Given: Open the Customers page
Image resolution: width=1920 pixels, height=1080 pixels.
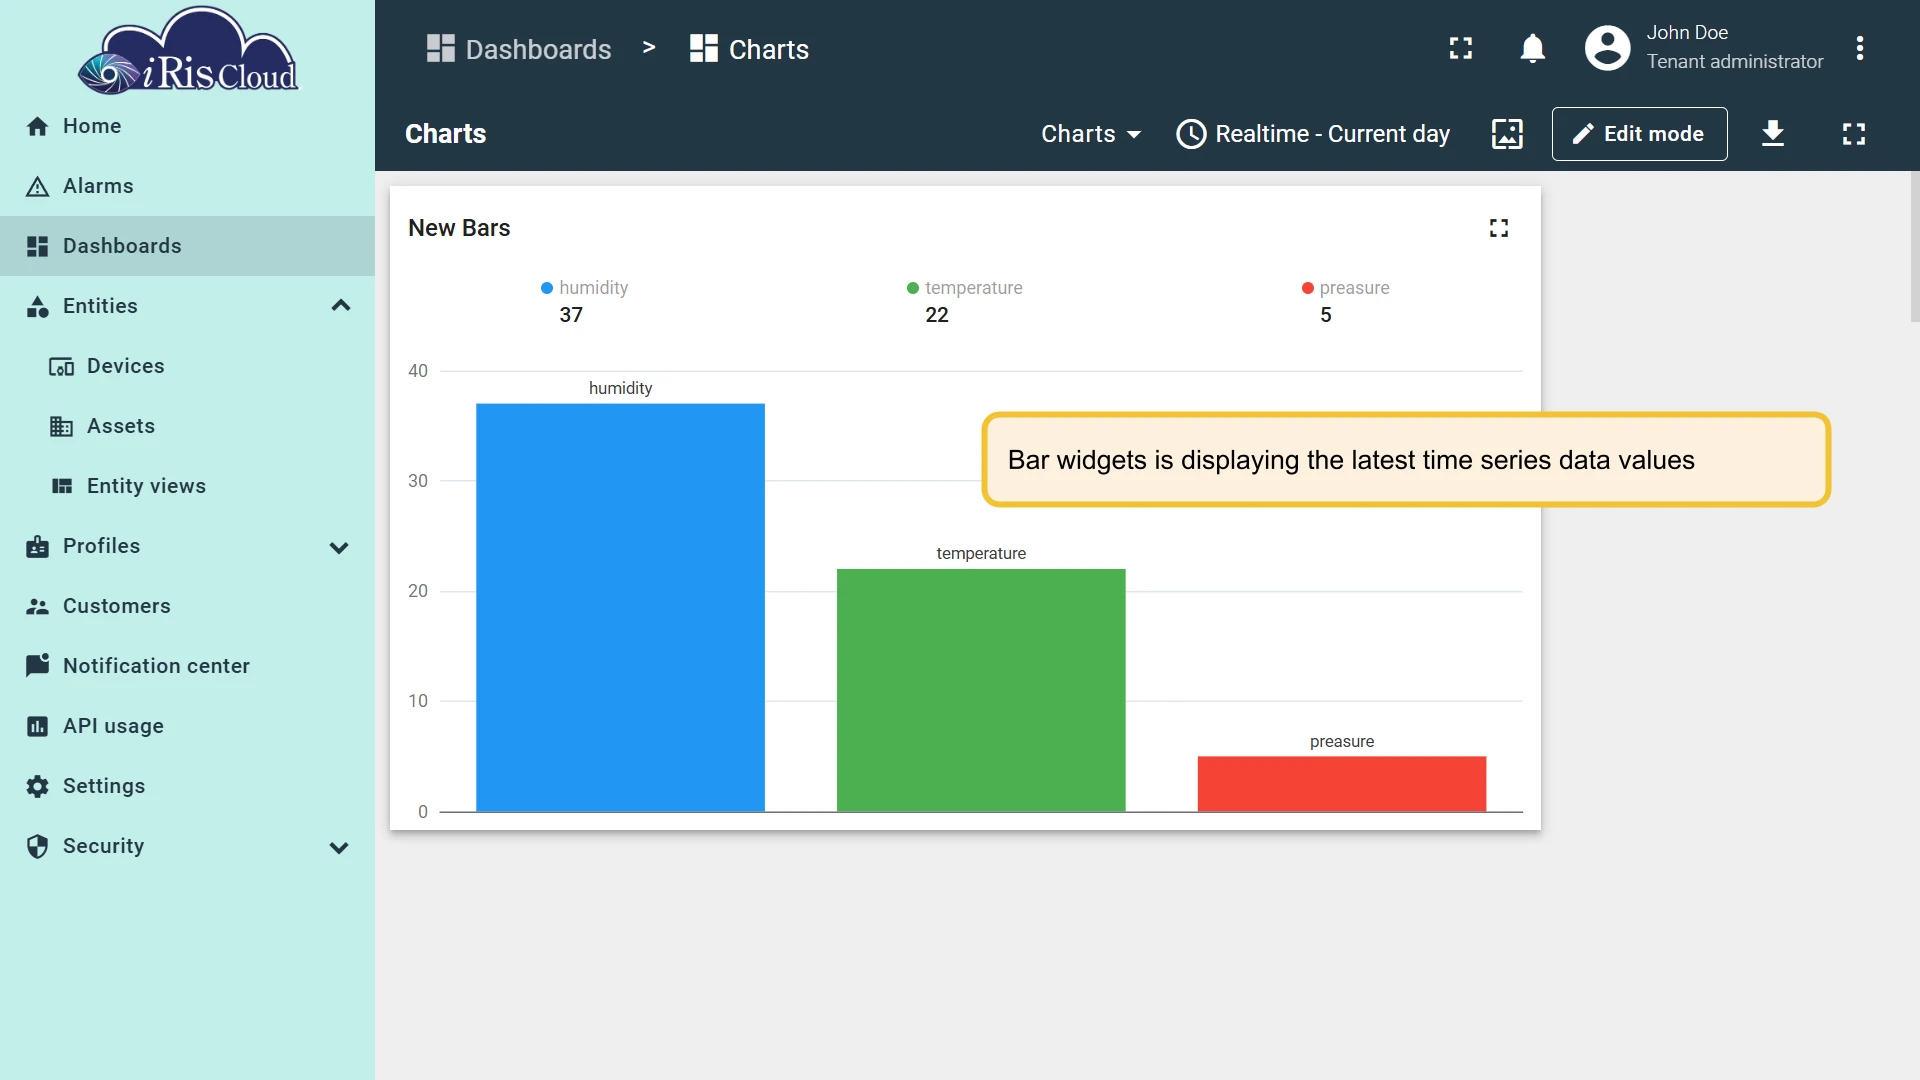Looking at the screenshot, I should tap(187, 606).
